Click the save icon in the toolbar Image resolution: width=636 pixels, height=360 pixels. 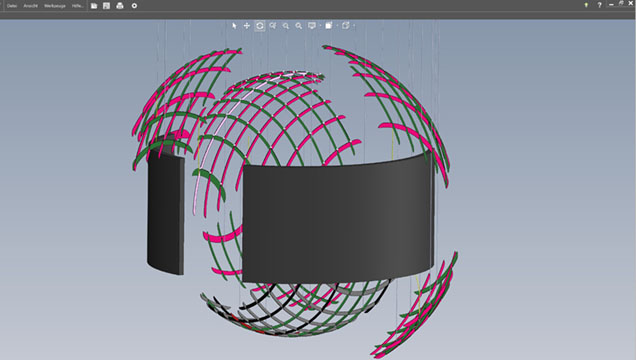106,6
